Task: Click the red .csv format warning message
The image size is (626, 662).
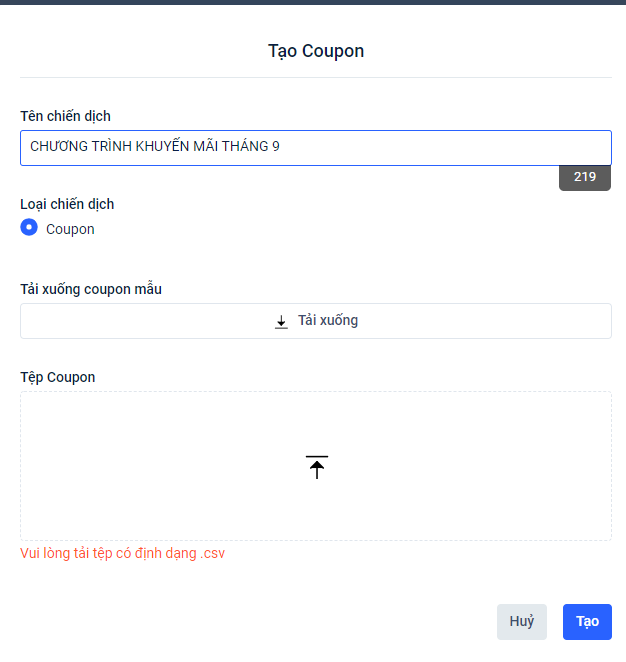Action: pyautogui.click(x=122, y=553)
